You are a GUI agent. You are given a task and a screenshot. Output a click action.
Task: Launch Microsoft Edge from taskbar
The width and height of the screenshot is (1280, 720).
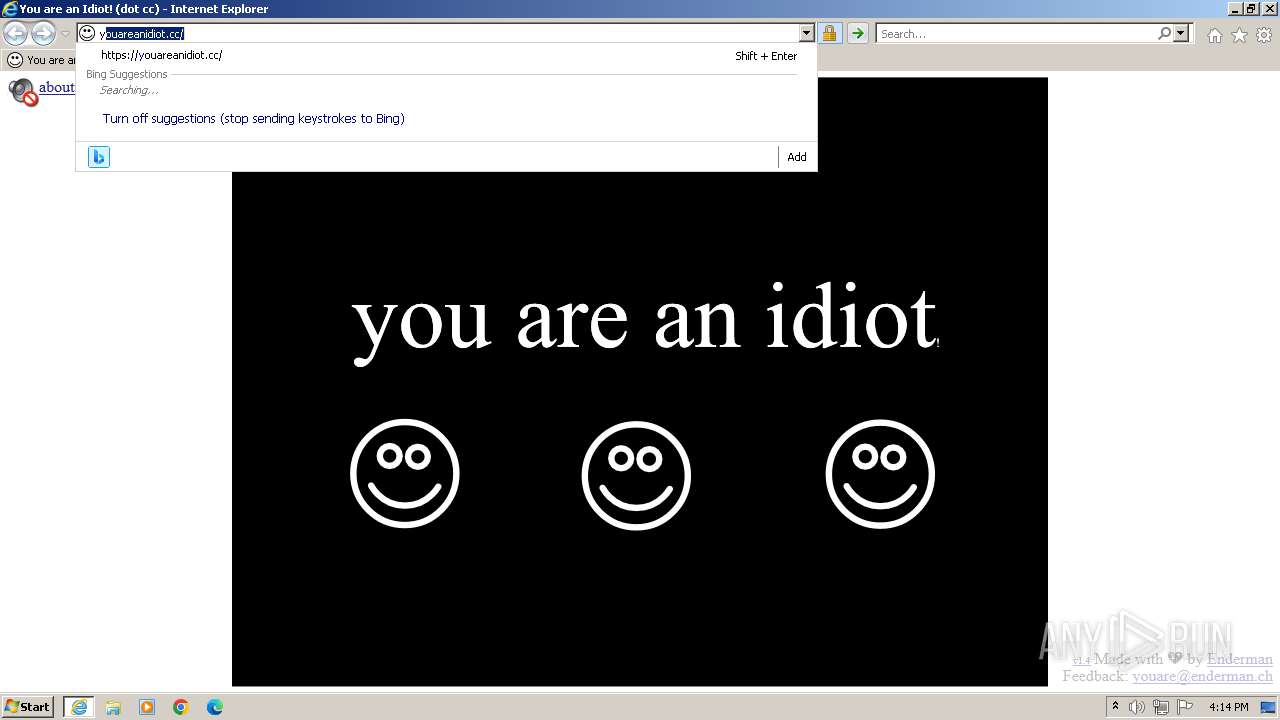click(215, 707)
